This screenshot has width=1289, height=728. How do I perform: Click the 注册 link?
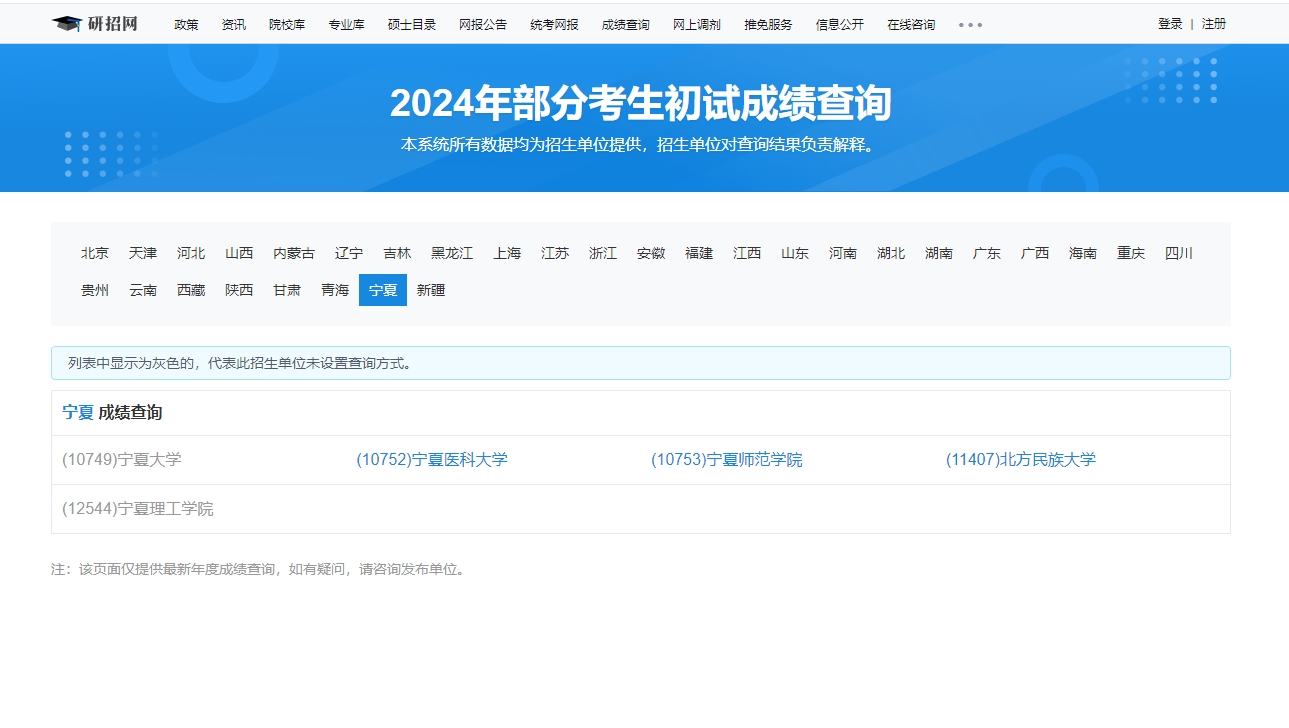tap(1214, 24)
